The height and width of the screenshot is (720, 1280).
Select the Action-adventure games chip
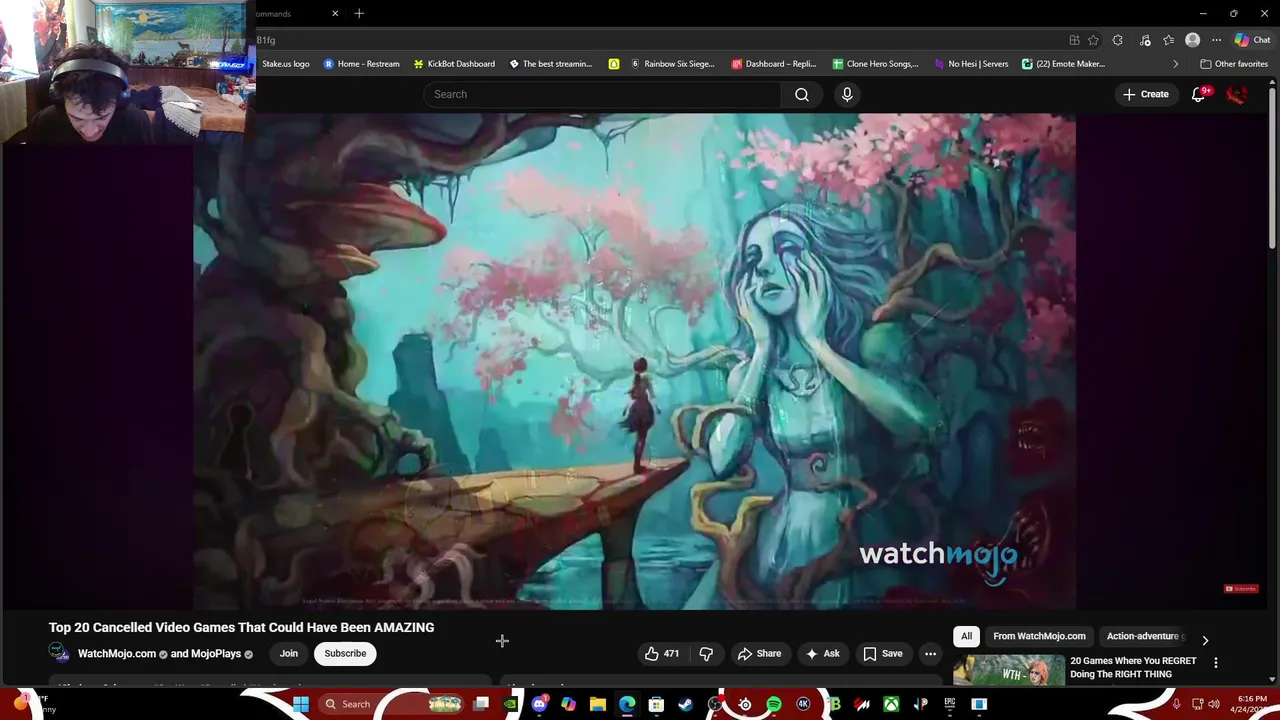coord(1143,636)
